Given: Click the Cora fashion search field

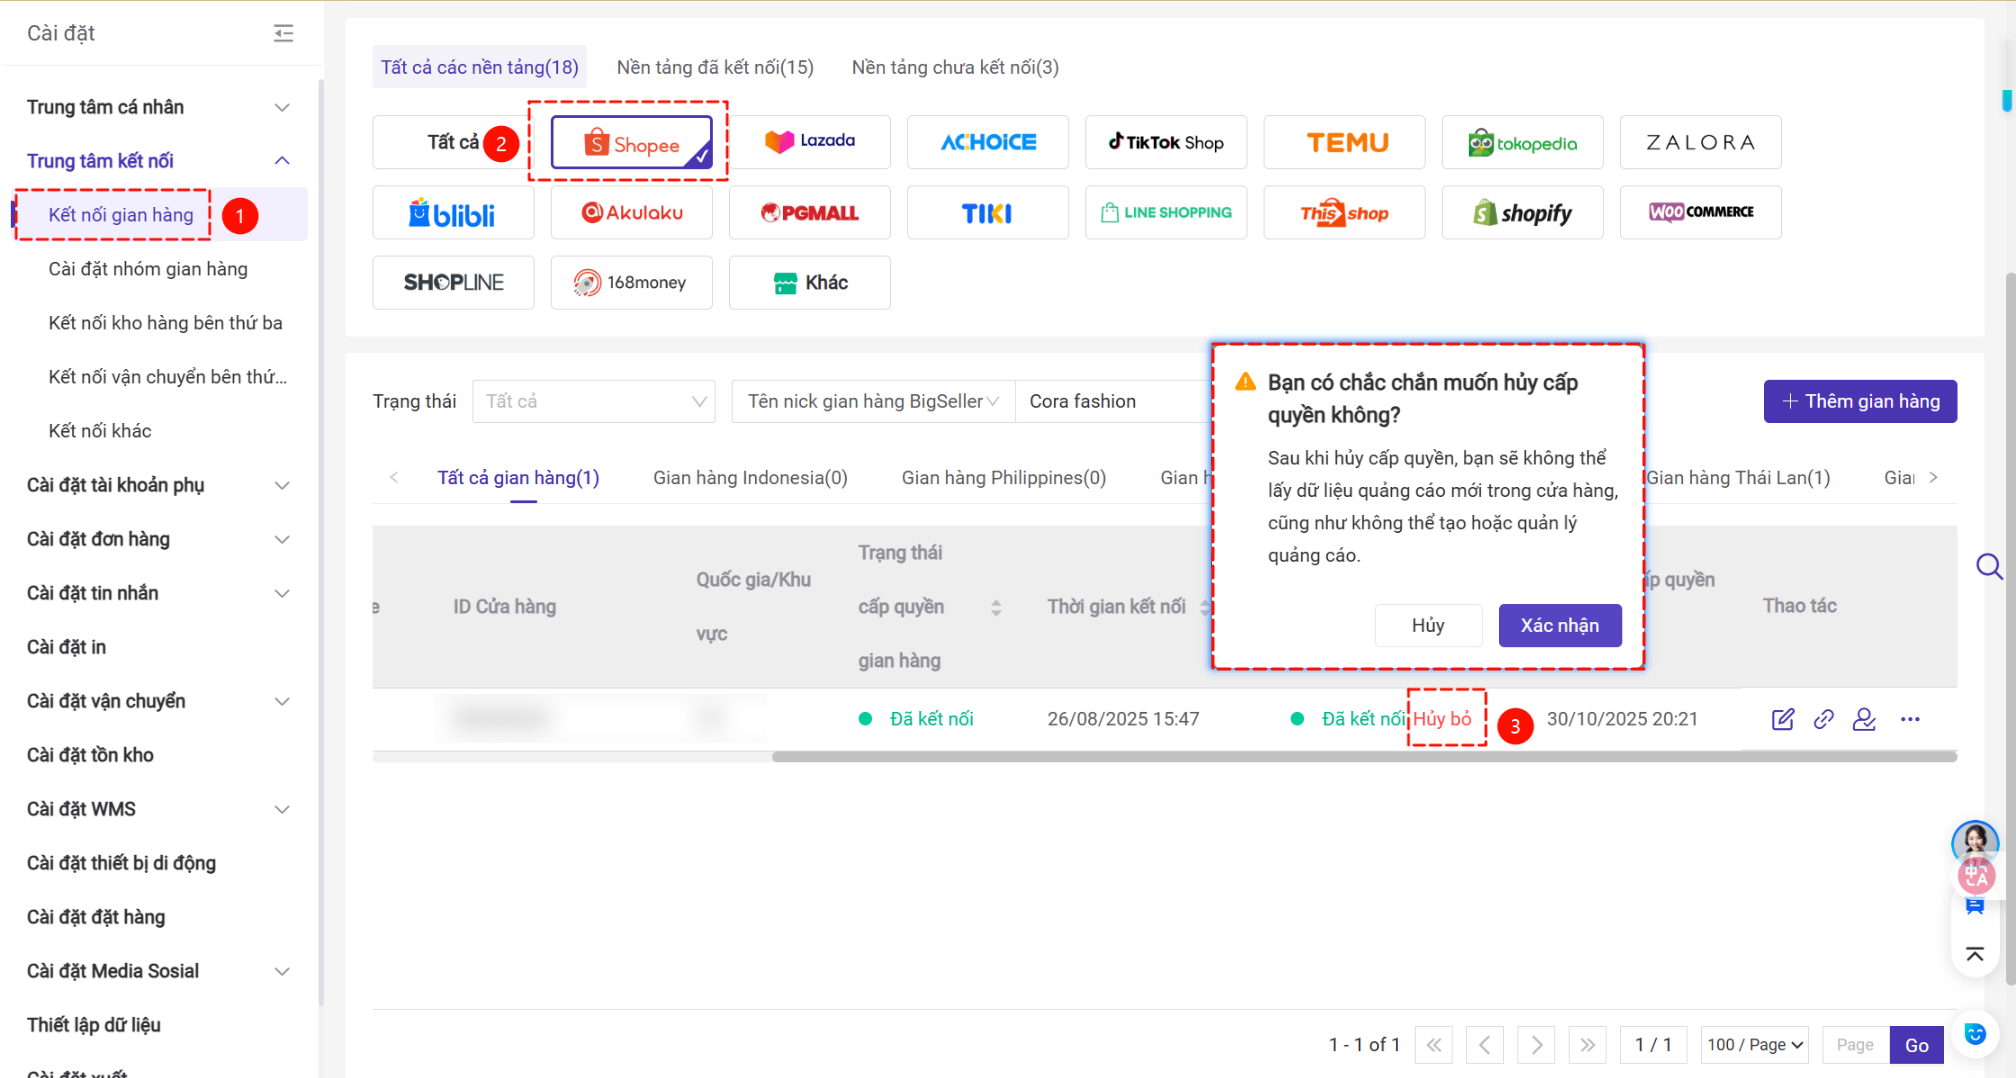Looking at the screenshot, I should 1110,401.
